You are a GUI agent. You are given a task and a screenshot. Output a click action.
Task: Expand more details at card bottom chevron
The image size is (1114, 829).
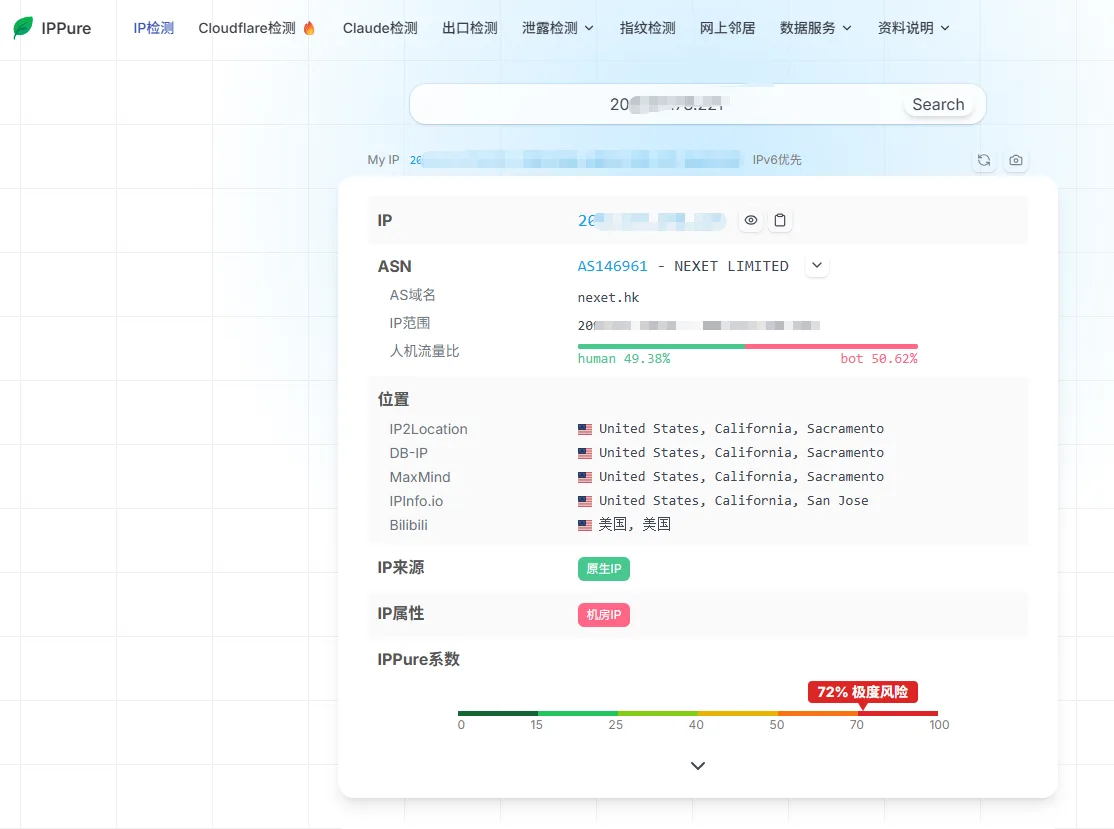[x=698, y=766]
